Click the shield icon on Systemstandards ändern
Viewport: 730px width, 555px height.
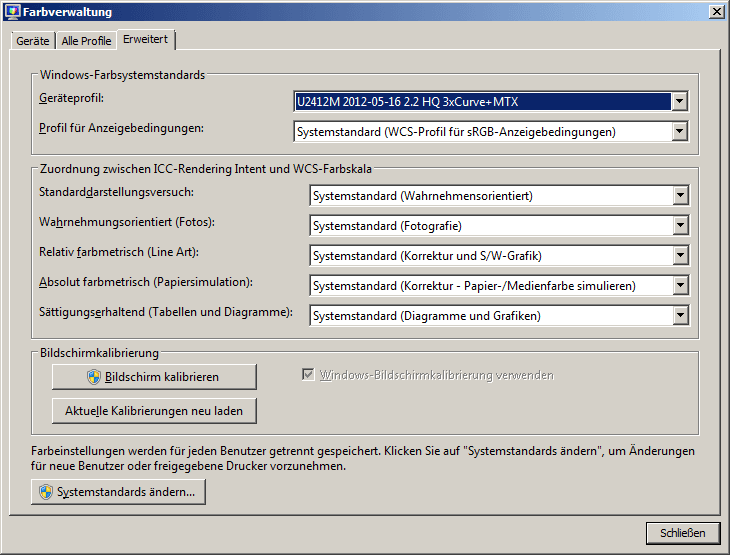click(x=46, y=492)
